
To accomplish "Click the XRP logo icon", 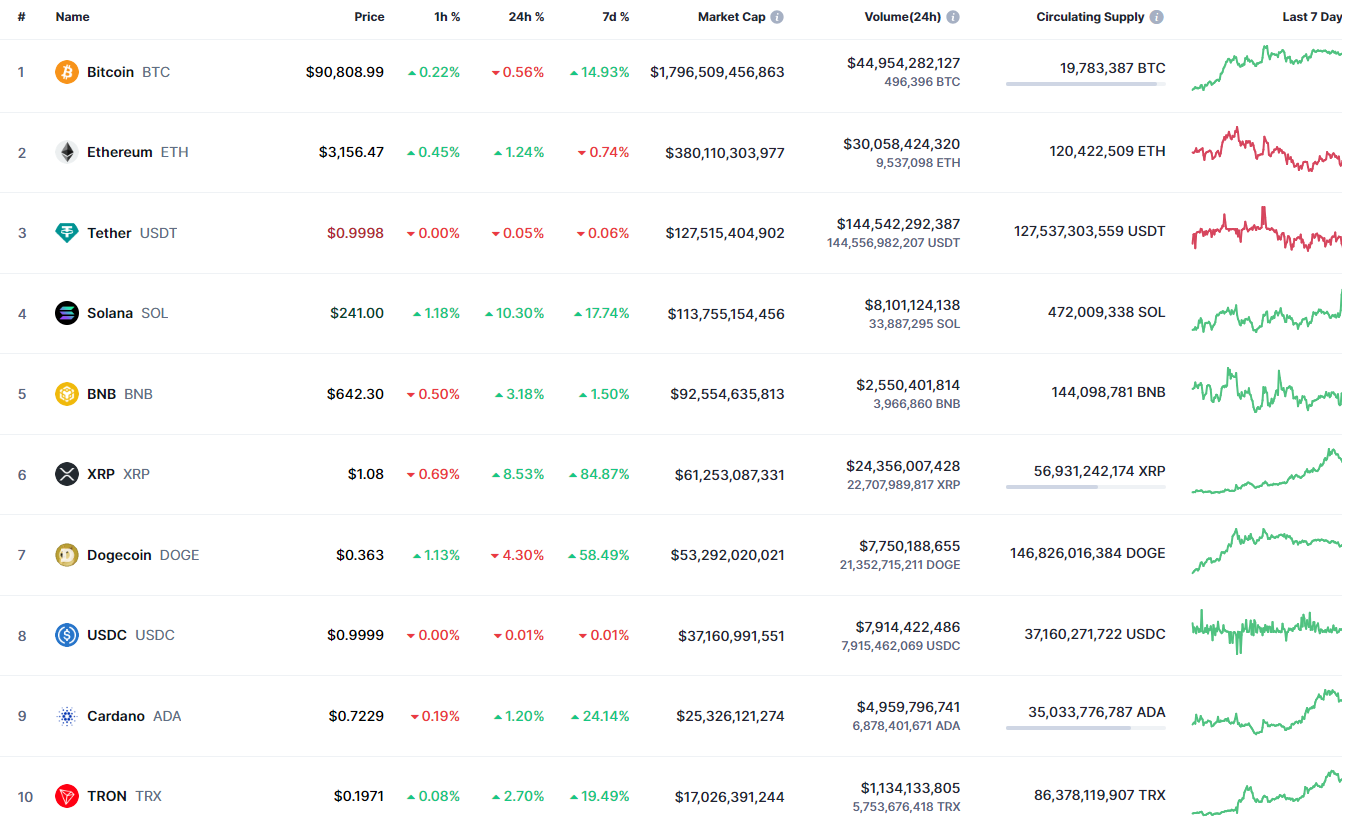I will coord(67,474).
